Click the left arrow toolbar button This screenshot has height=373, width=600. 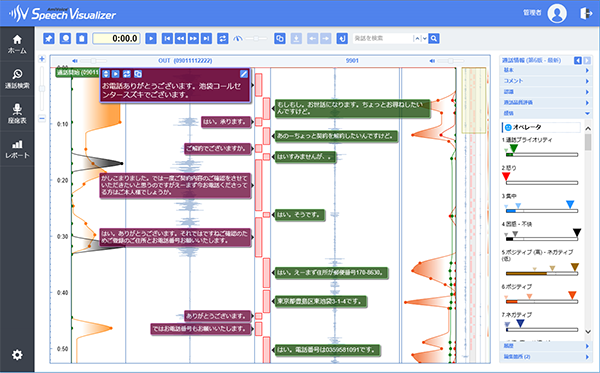tap(313, 38)
